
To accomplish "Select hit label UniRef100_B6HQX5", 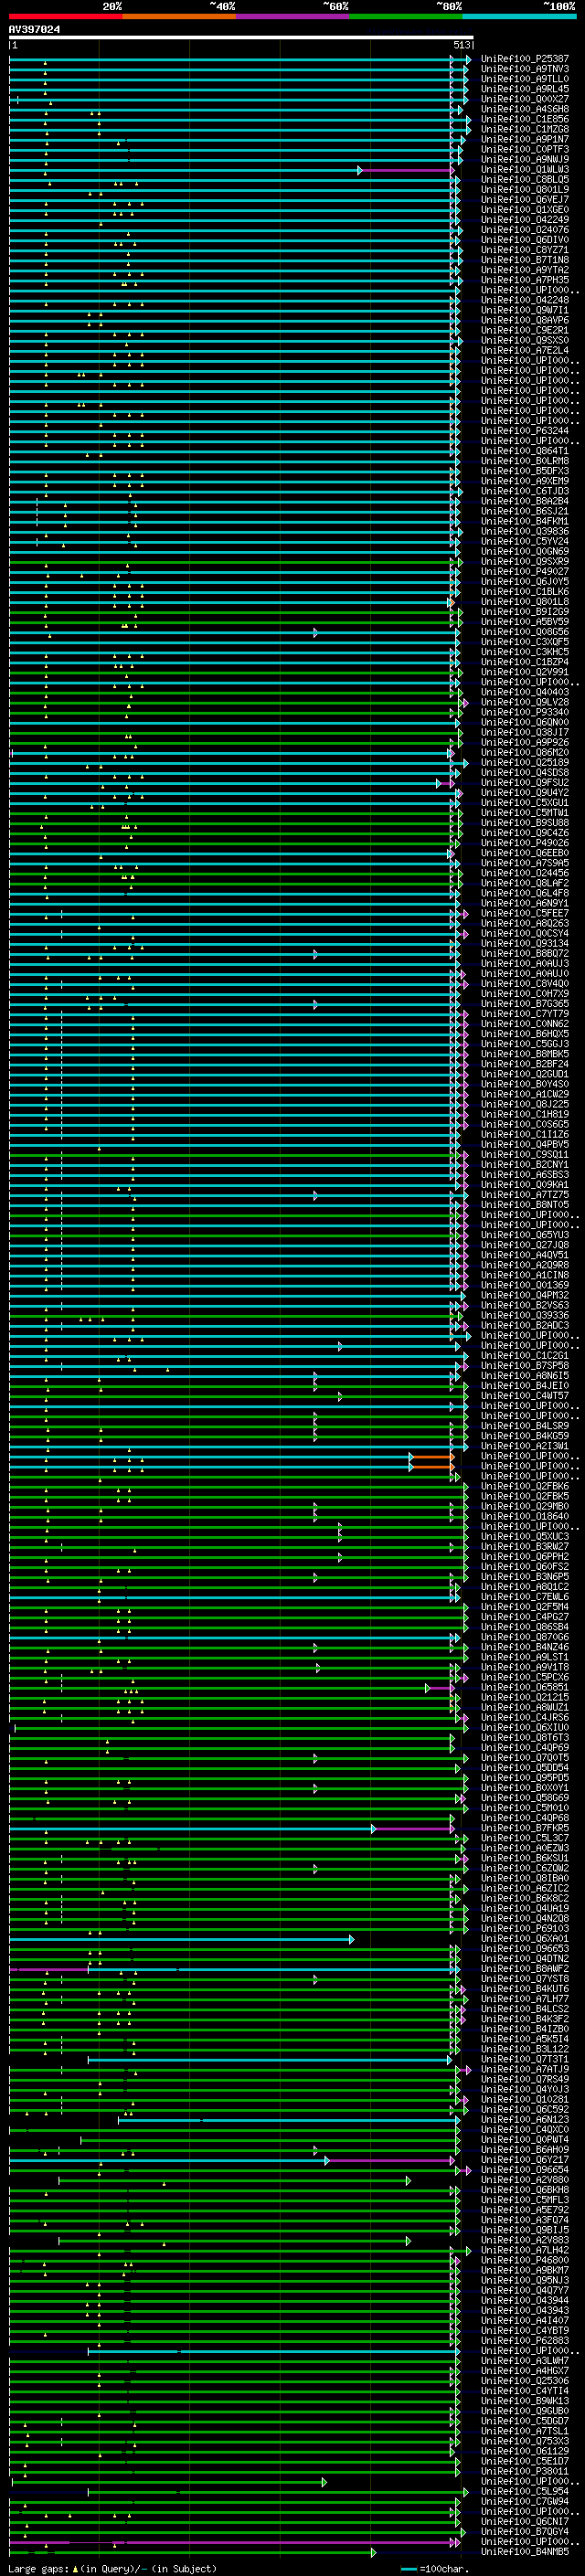I will click(525, 1034).
